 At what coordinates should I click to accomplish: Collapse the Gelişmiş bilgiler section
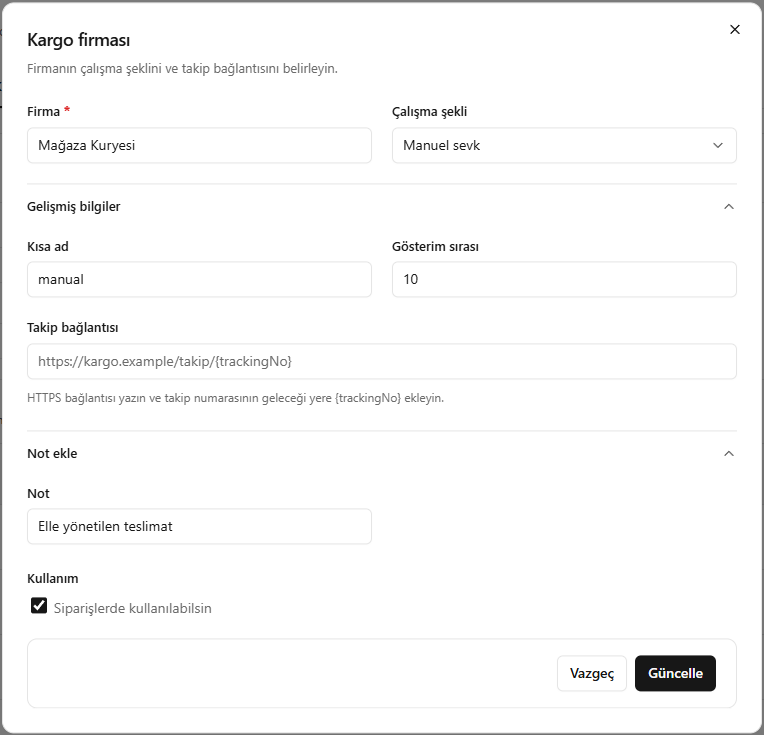[728, 207]
